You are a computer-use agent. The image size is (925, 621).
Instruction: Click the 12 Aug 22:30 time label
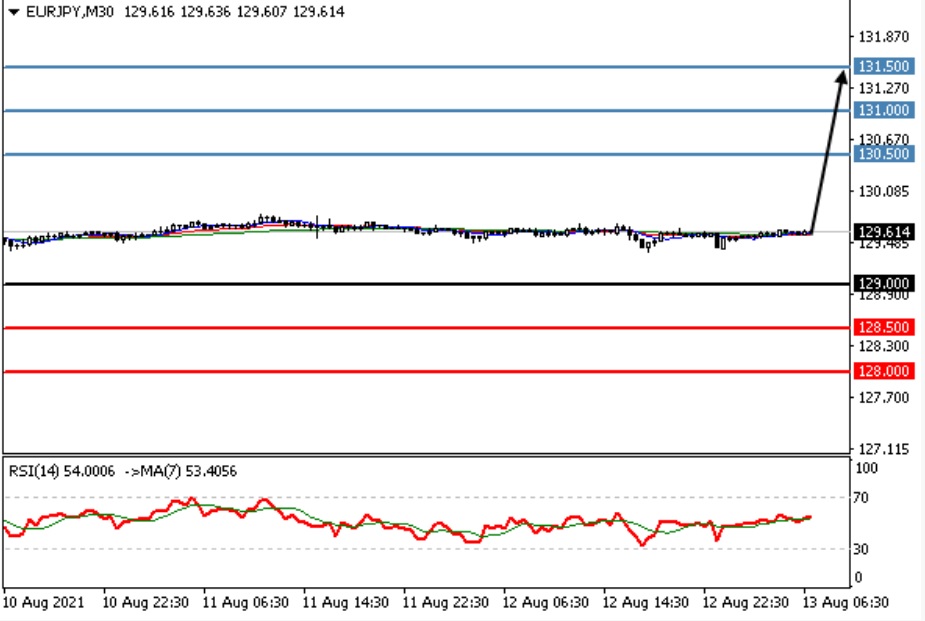pyautogui.click(x=745, y=603)
